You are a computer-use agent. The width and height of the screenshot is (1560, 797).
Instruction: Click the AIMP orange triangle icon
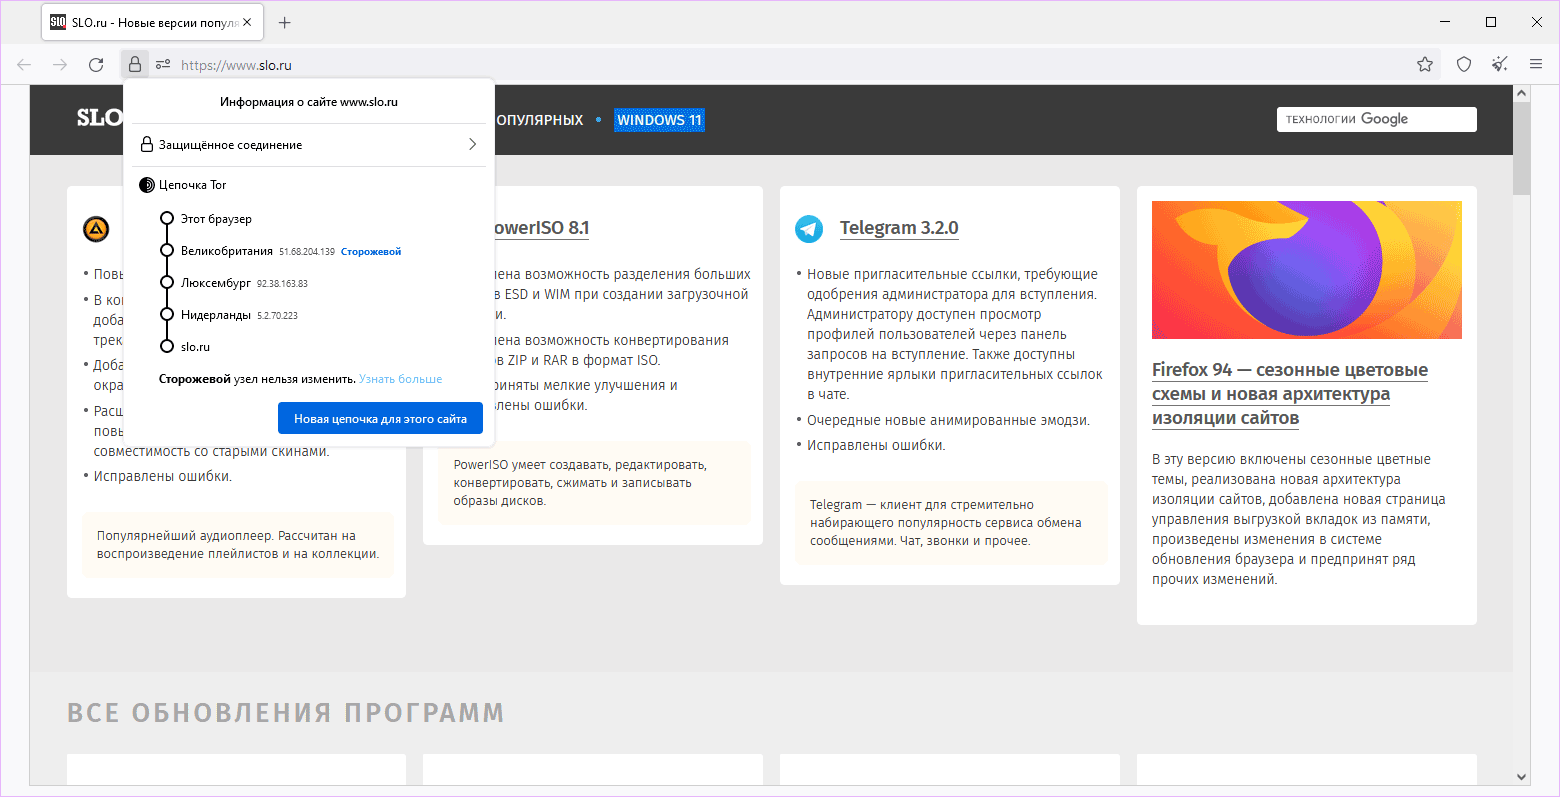coord(96,229)
